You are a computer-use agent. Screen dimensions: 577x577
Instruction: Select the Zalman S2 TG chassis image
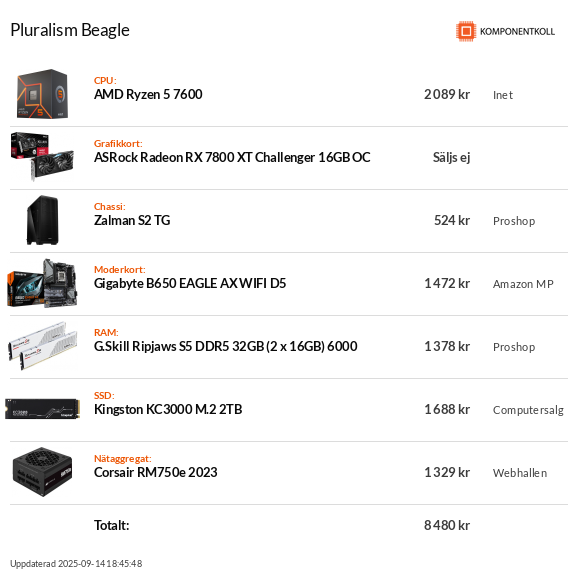click(42, 220)
